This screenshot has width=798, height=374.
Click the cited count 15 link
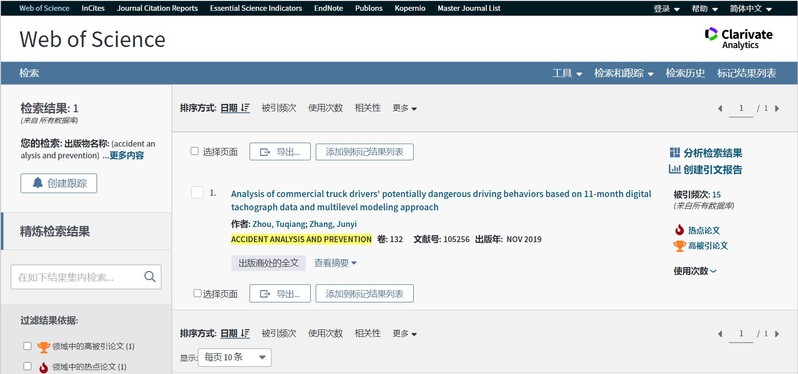tap(717, 194)
